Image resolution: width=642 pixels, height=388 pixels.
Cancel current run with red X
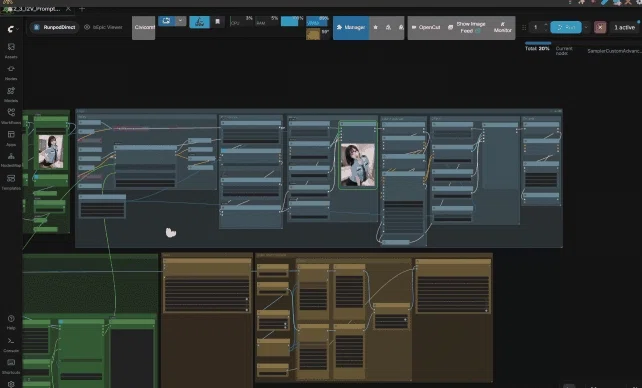click(x=600, y=27)
